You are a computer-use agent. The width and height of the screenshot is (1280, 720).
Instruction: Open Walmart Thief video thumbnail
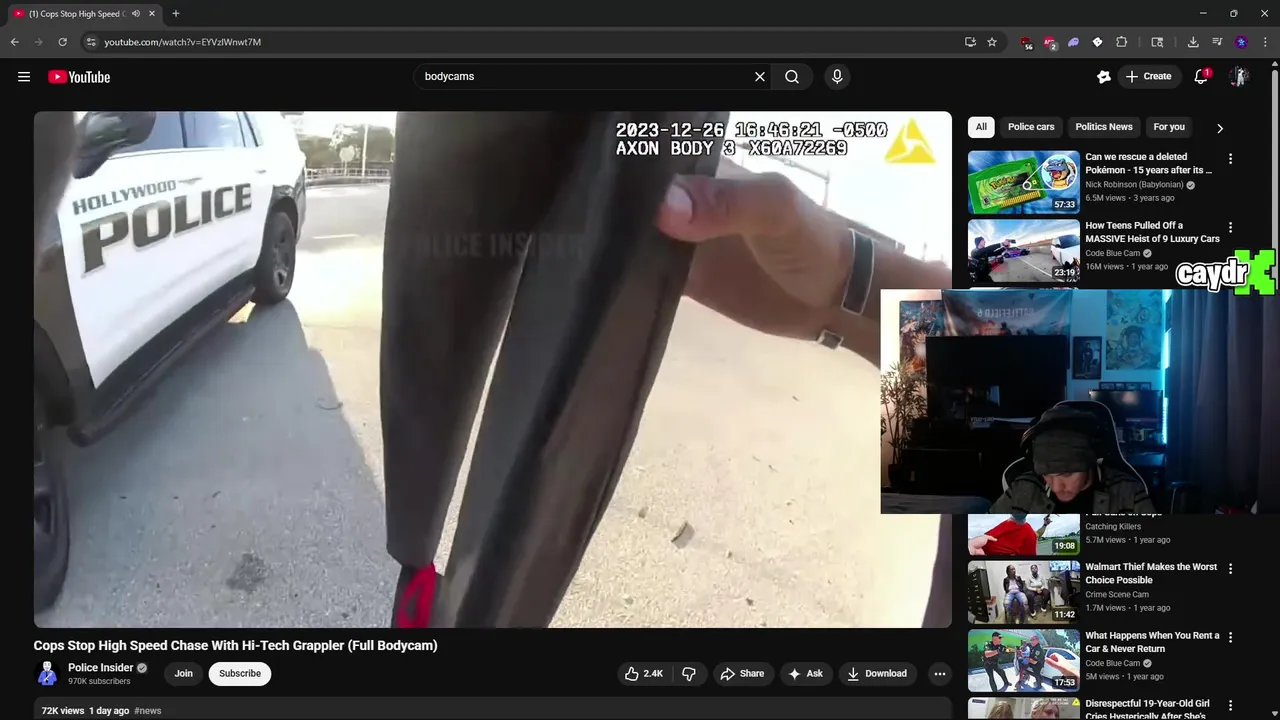(x=1024, y=592)
